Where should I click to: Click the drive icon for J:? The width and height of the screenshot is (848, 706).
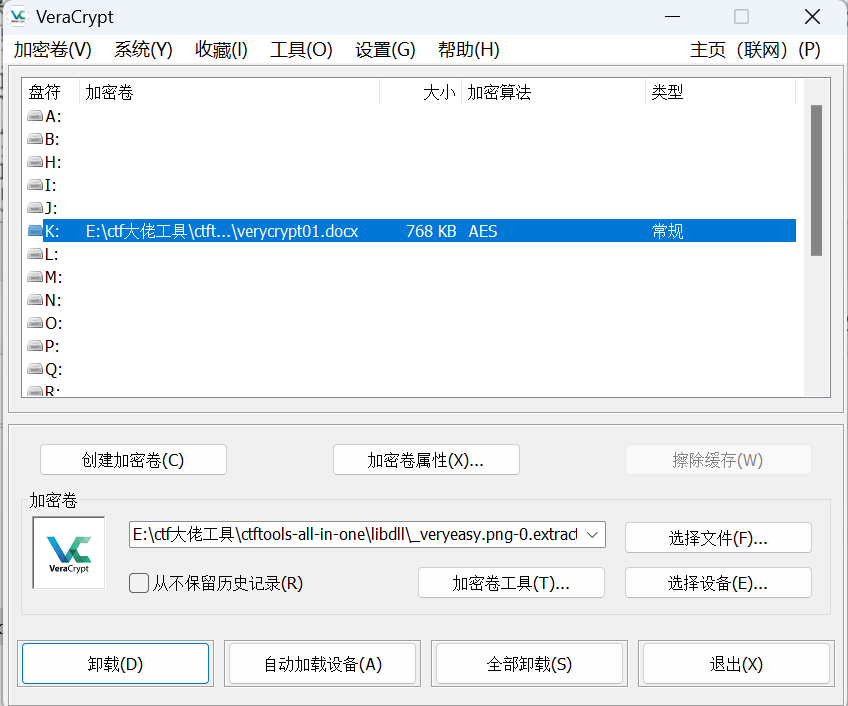pos(35,208)
